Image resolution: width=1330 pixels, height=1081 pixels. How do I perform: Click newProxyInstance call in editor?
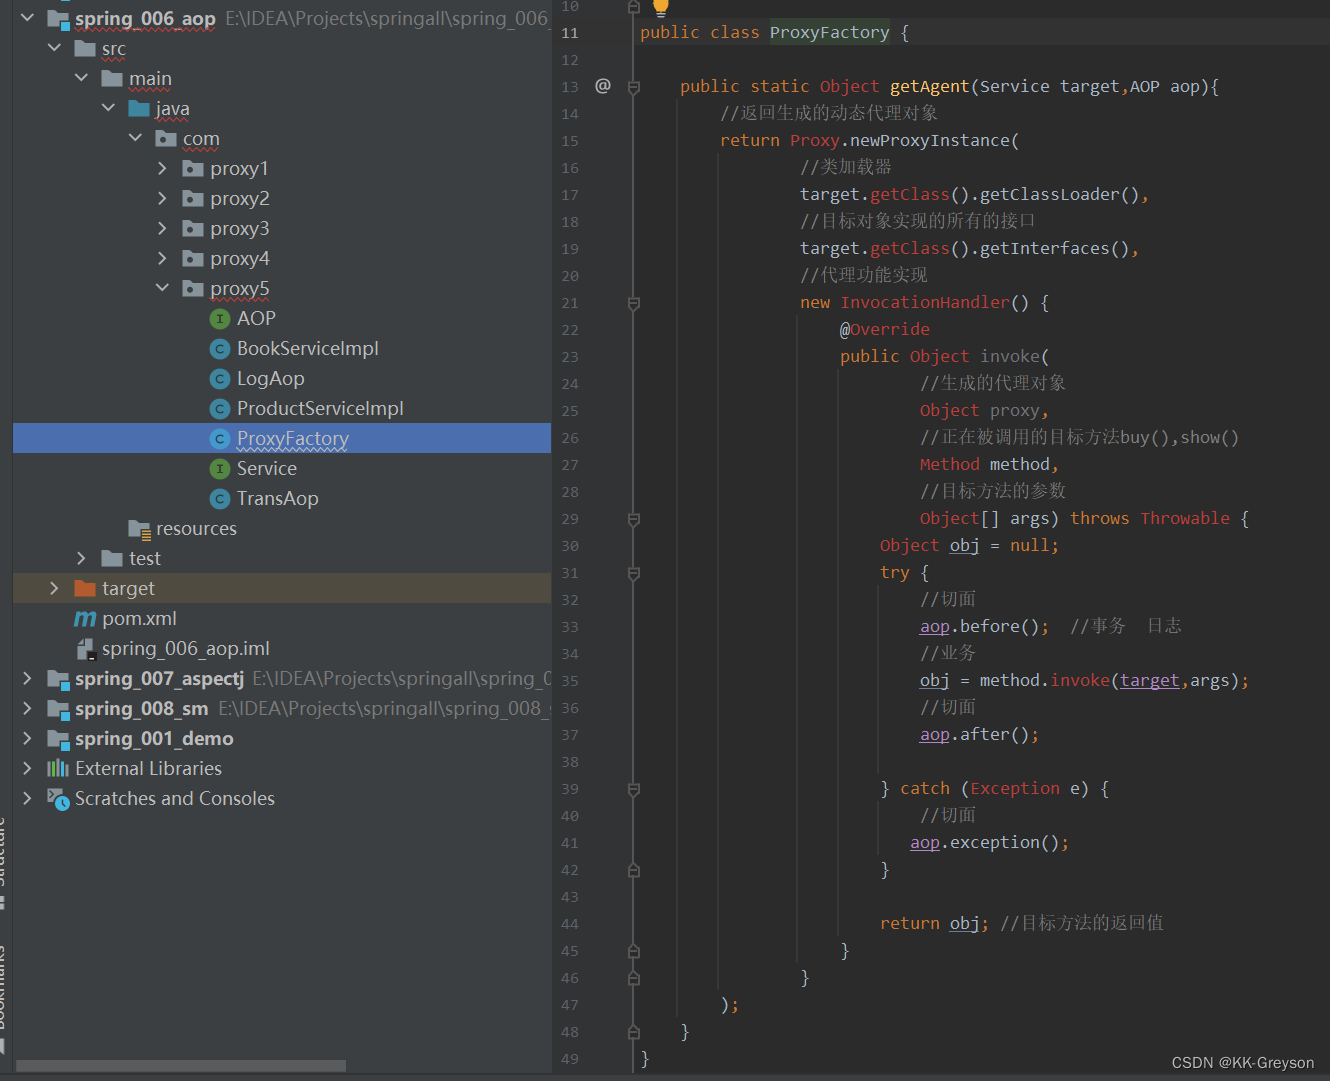(x=929, y=141)
